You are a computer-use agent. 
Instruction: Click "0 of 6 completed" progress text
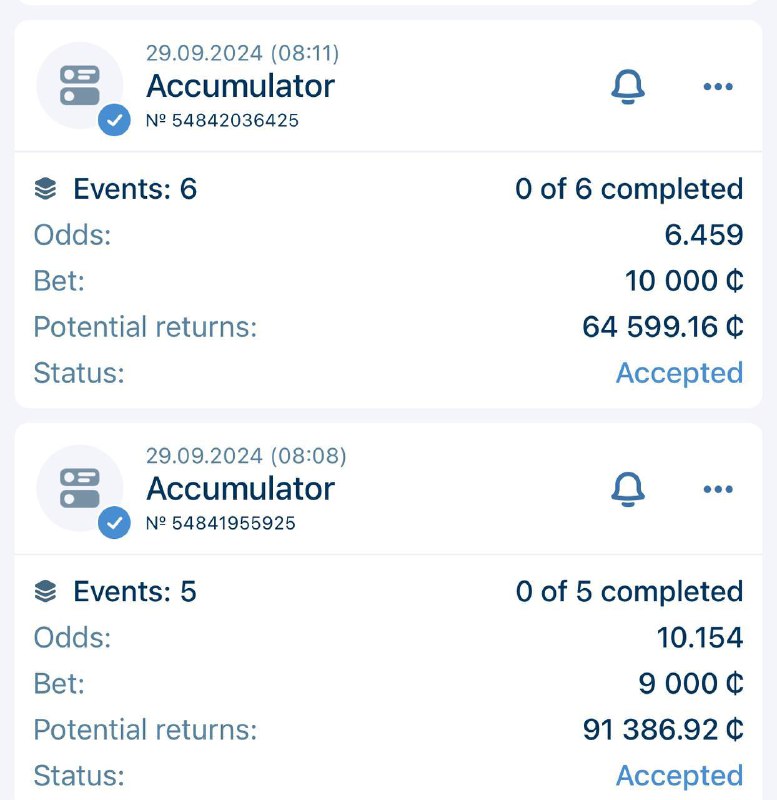tap(629, 189)
